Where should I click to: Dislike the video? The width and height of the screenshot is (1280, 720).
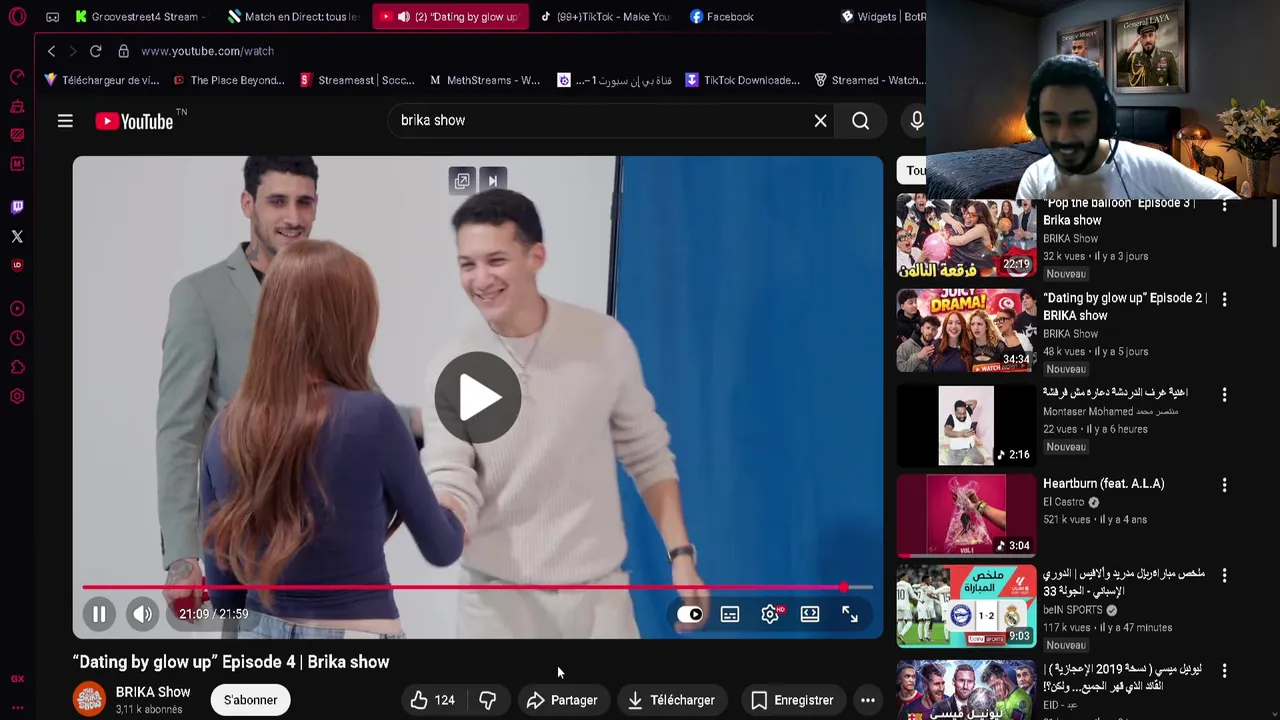tap(488, 700)
